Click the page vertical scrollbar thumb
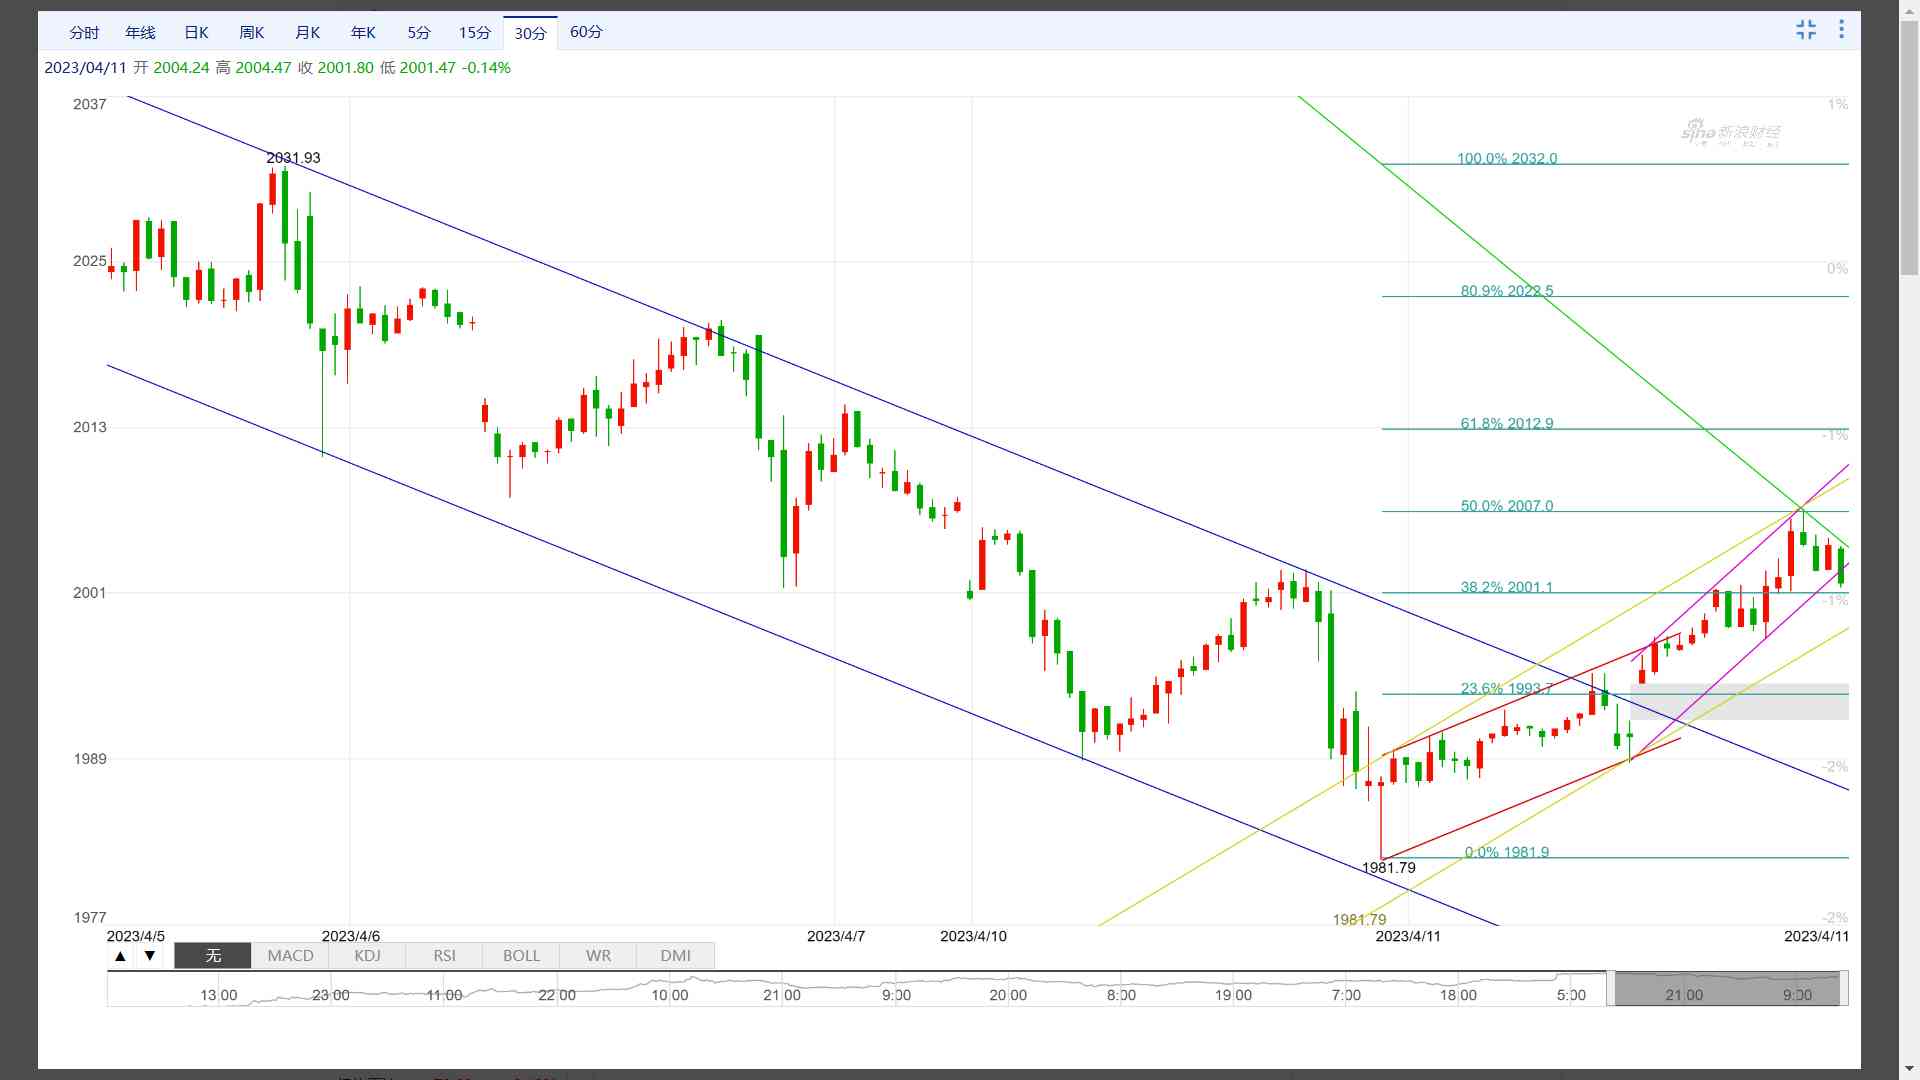This screenshot has height=1080, width=1920. [1909, 150]
